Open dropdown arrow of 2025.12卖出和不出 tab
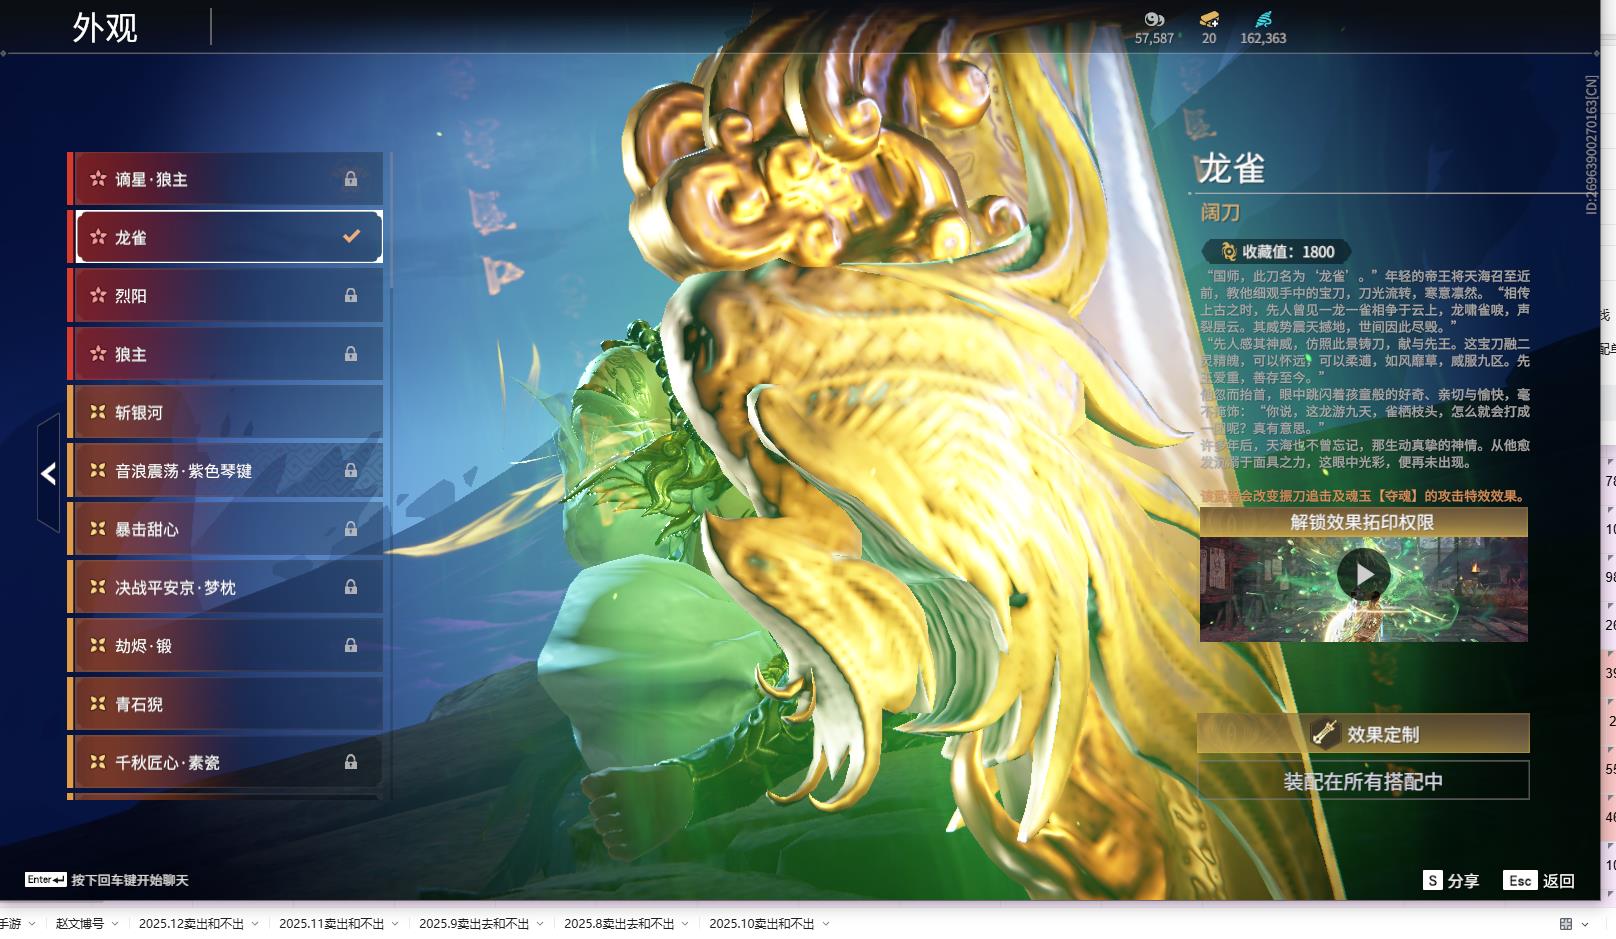The width and height of the screenshot is (1616, 939). tap(255, 924)
